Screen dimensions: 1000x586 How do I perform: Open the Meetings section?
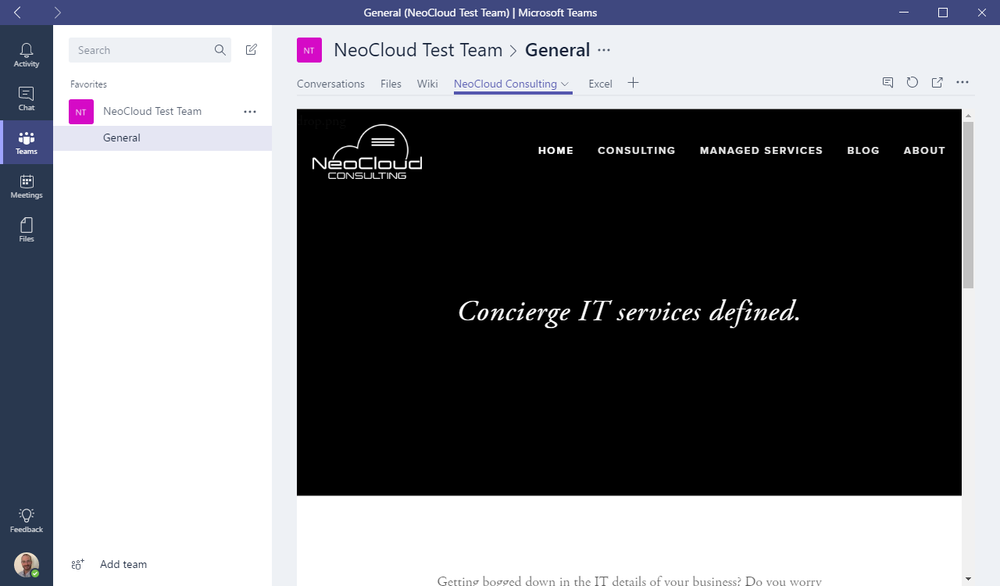[x=26, y=187]
